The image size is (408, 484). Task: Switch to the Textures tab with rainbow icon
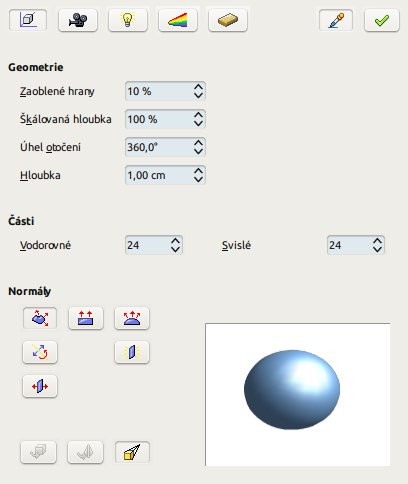pos(178,20)
